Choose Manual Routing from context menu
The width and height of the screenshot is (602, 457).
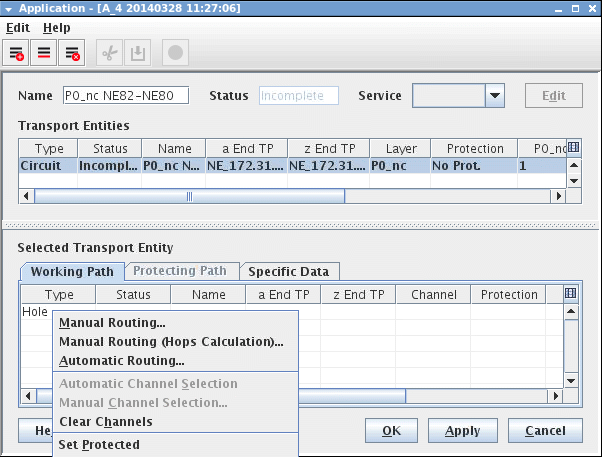(x=112, y=322)
